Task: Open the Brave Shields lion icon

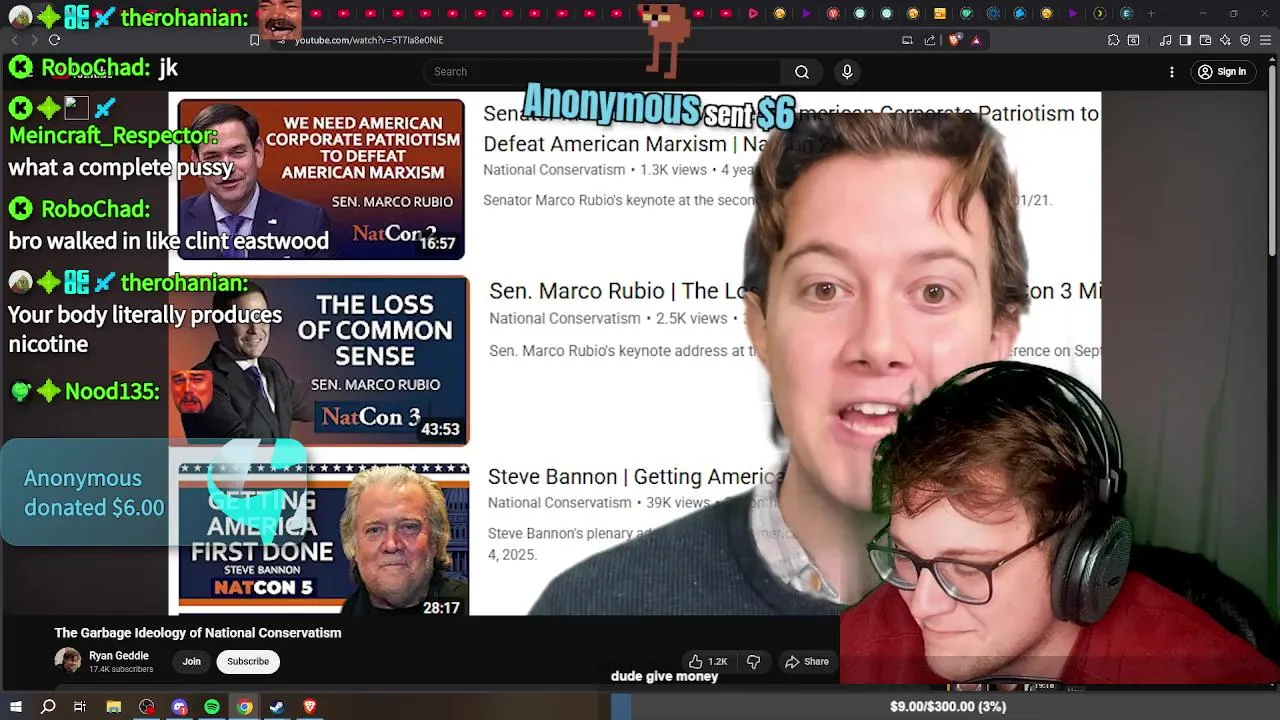Action: (954, 40)
